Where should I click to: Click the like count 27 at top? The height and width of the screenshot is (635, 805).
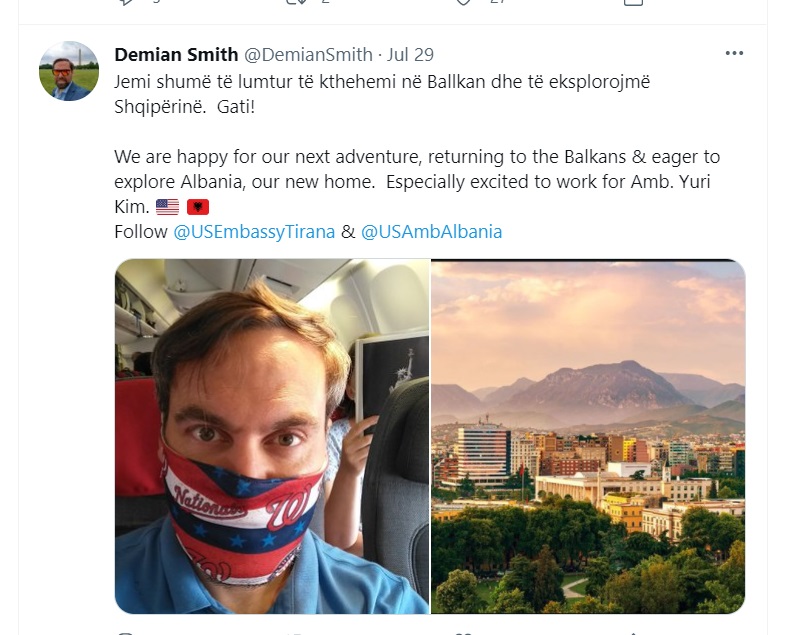497,2
